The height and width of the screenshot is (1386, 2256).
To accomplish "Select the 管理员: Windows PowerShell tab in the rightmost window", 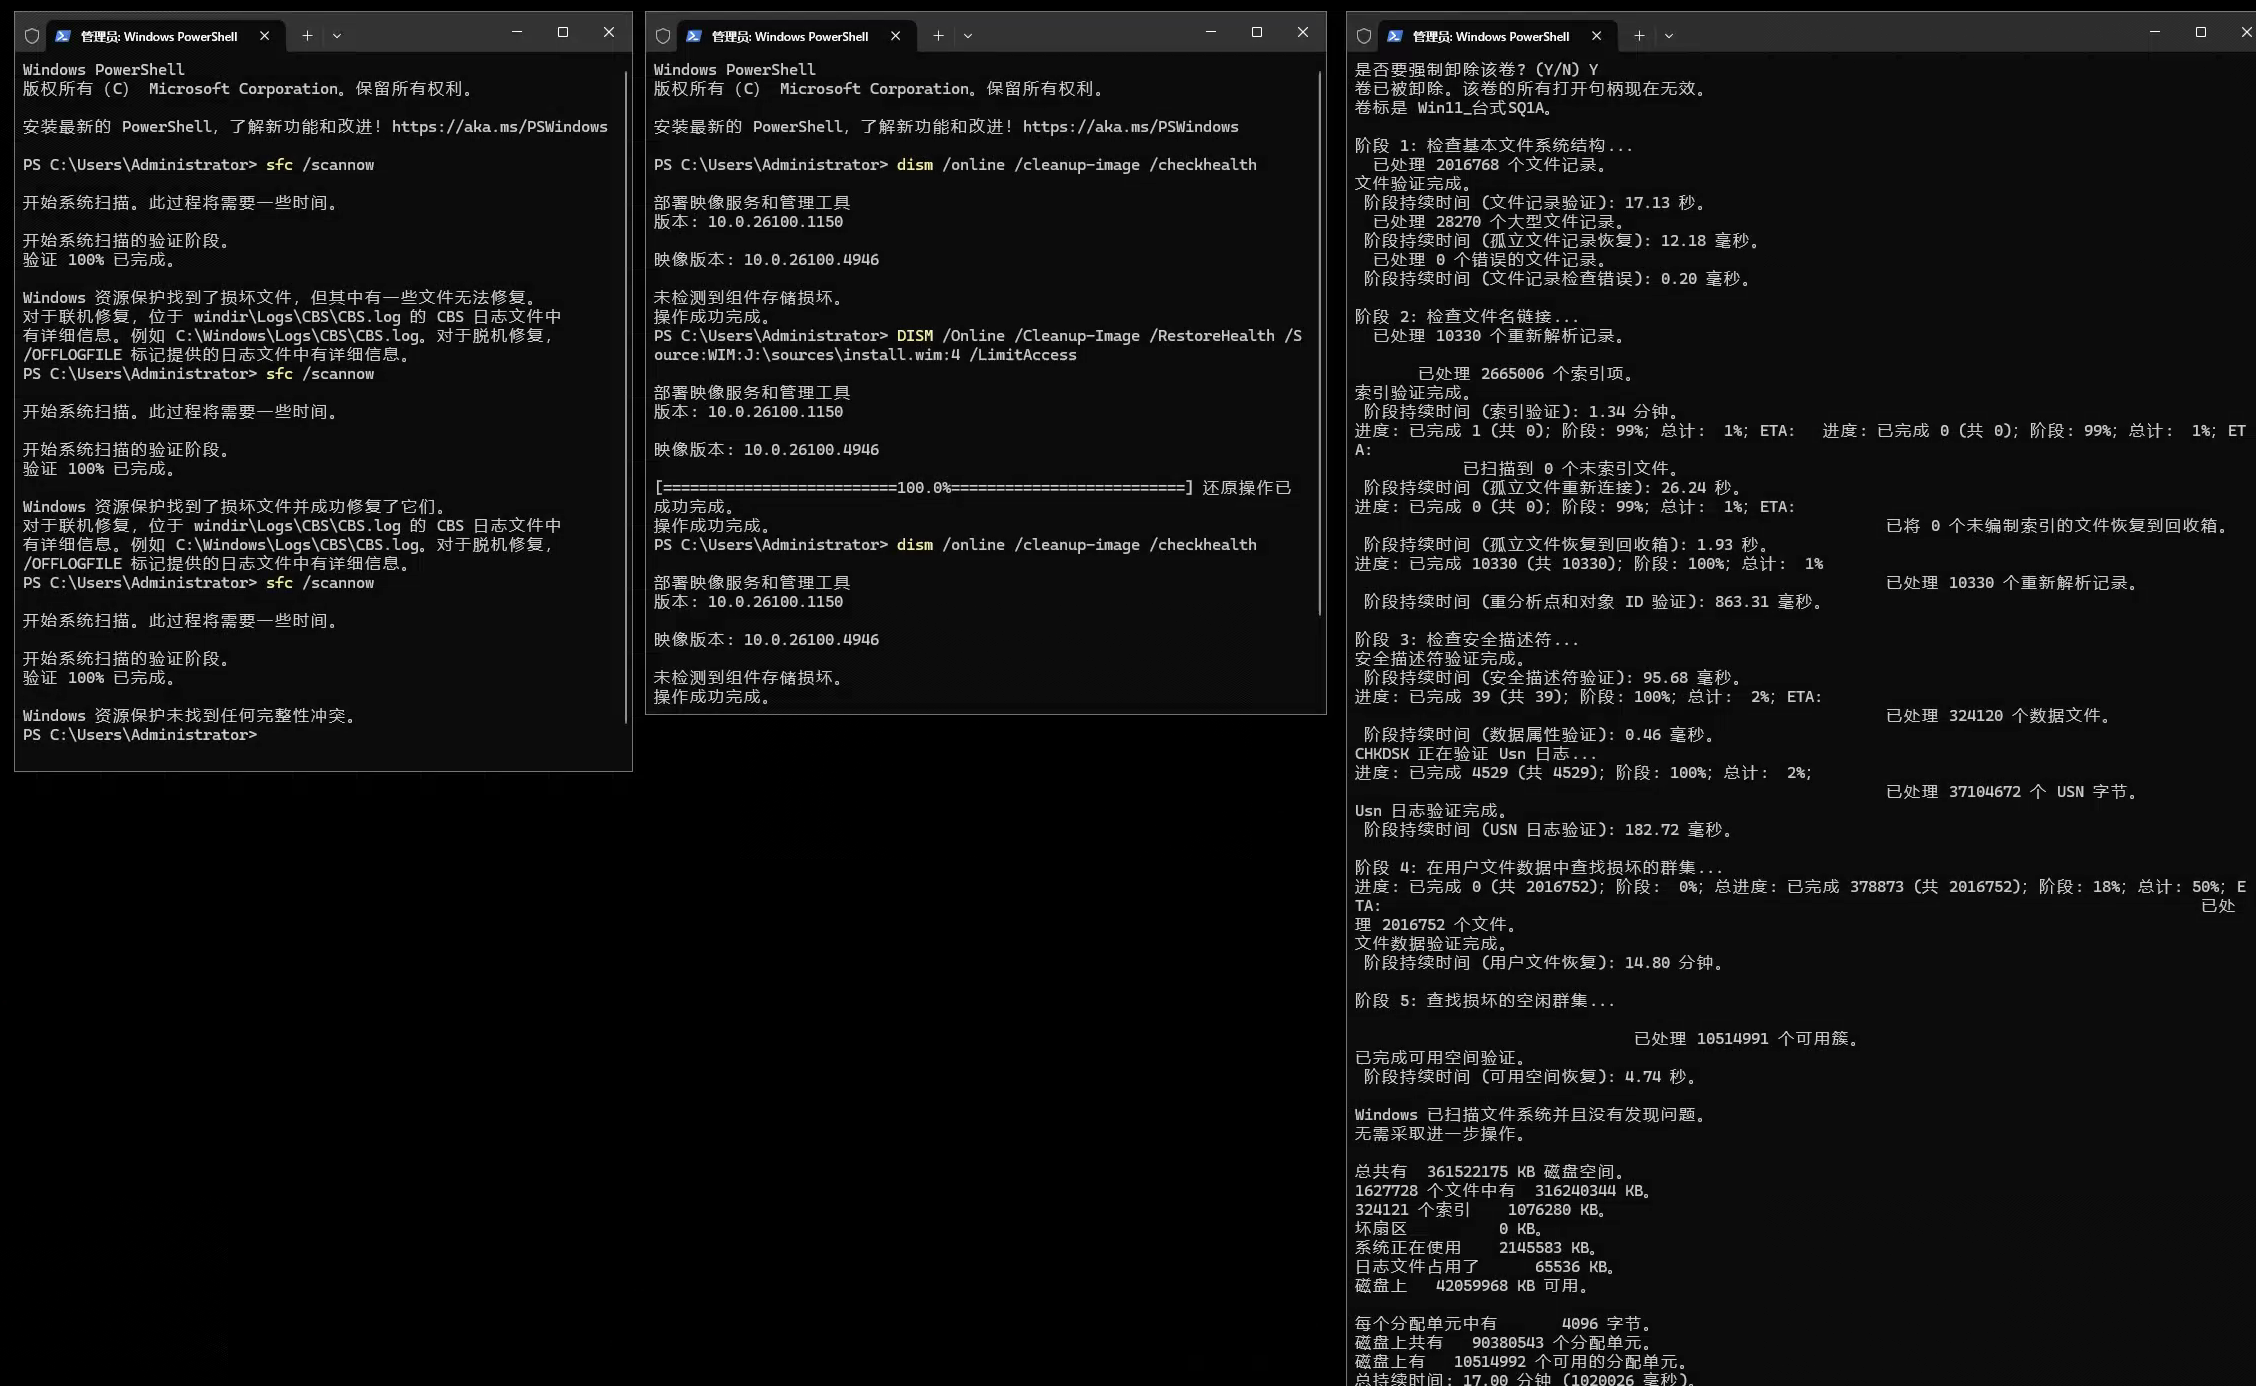I will click(x=1490, y=36).
